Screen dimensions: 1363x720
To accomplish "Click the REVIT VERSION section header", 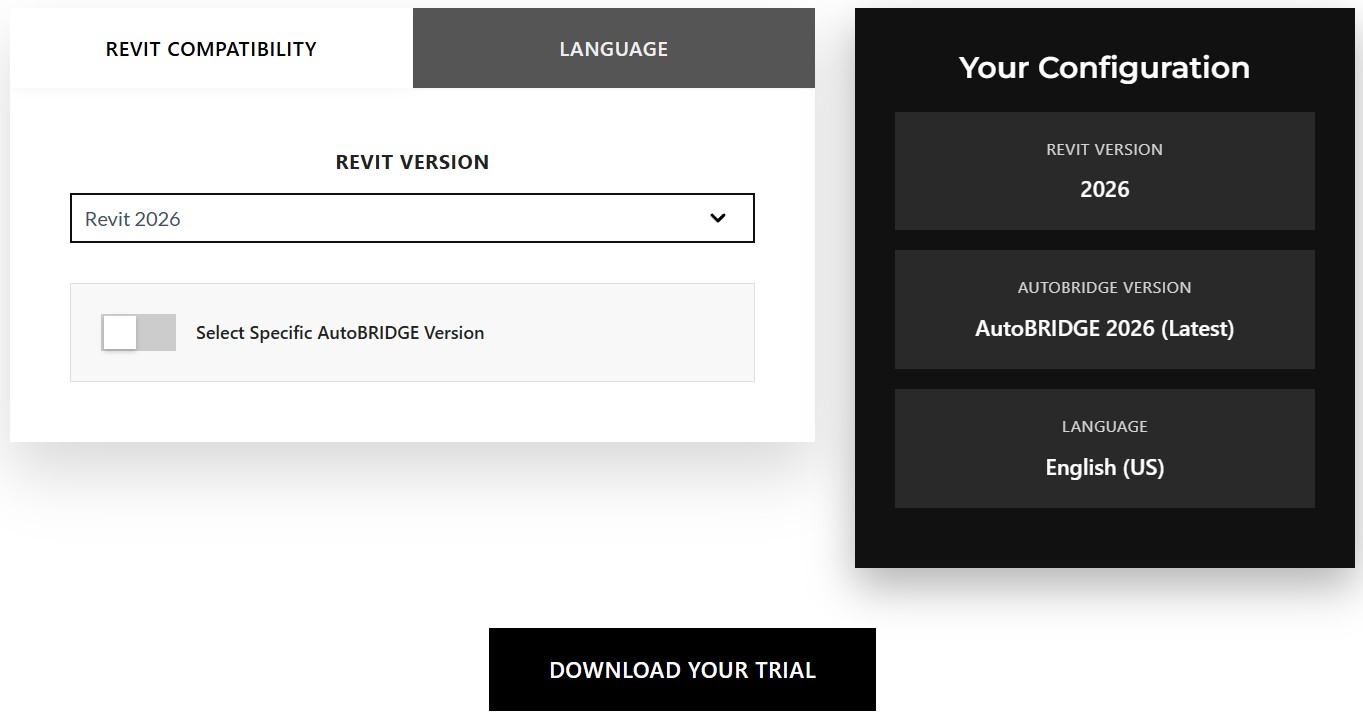I will click(x=411, y=161).
